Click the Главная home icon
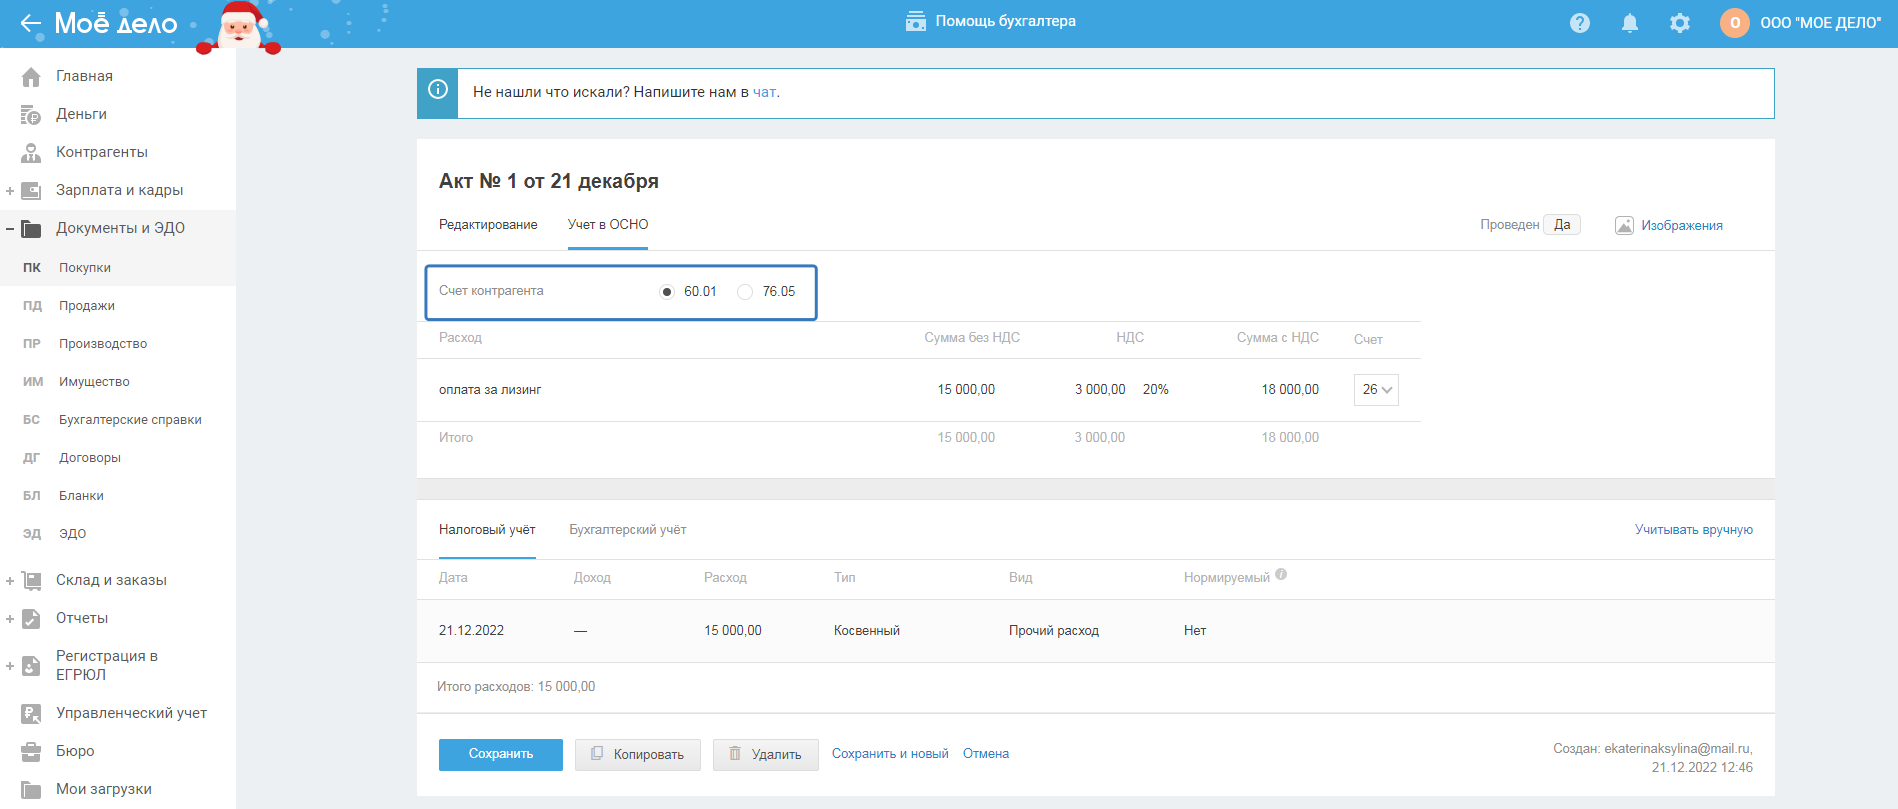This screenshot has height=809, width=1898. point(31,77)
